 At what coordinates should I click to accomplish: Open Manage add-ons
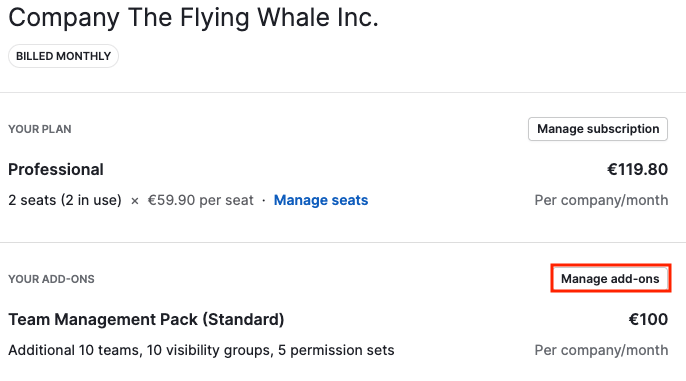click(x=610, y=279)
